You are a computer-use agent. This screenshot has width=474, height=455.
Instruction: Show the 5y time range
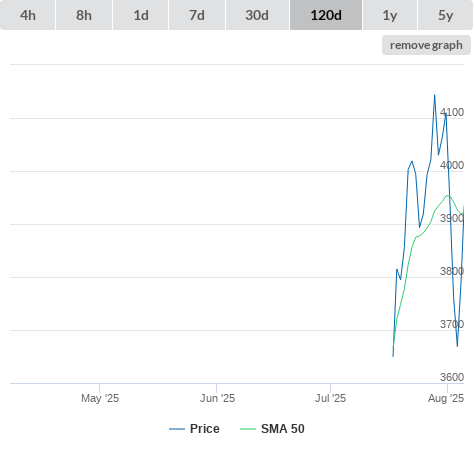tap(446, 15)
